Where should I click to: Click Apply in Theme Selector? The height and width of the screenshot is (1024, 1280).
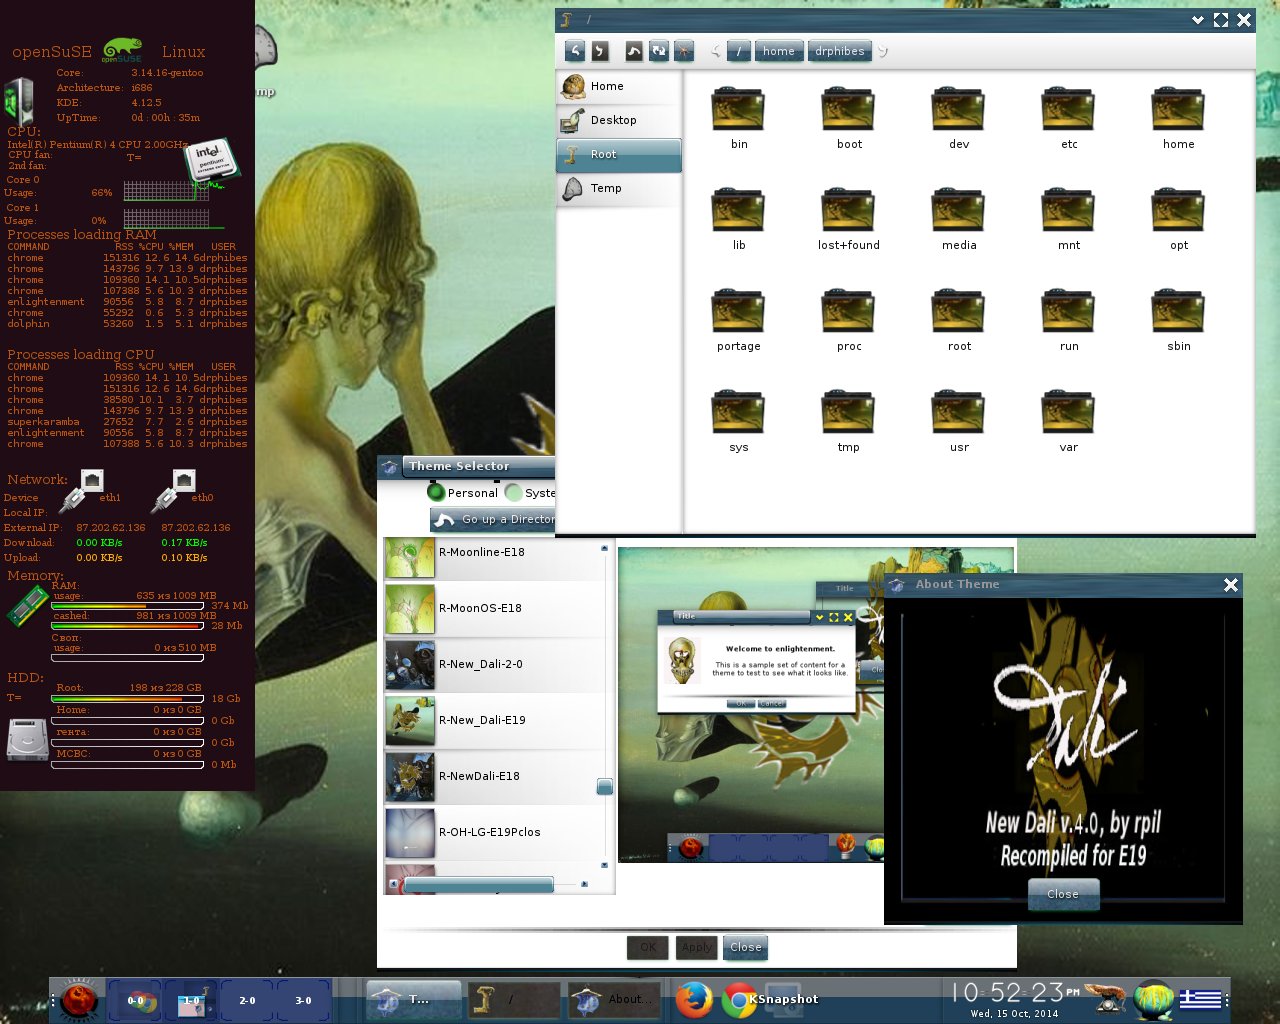pos(697,947)
